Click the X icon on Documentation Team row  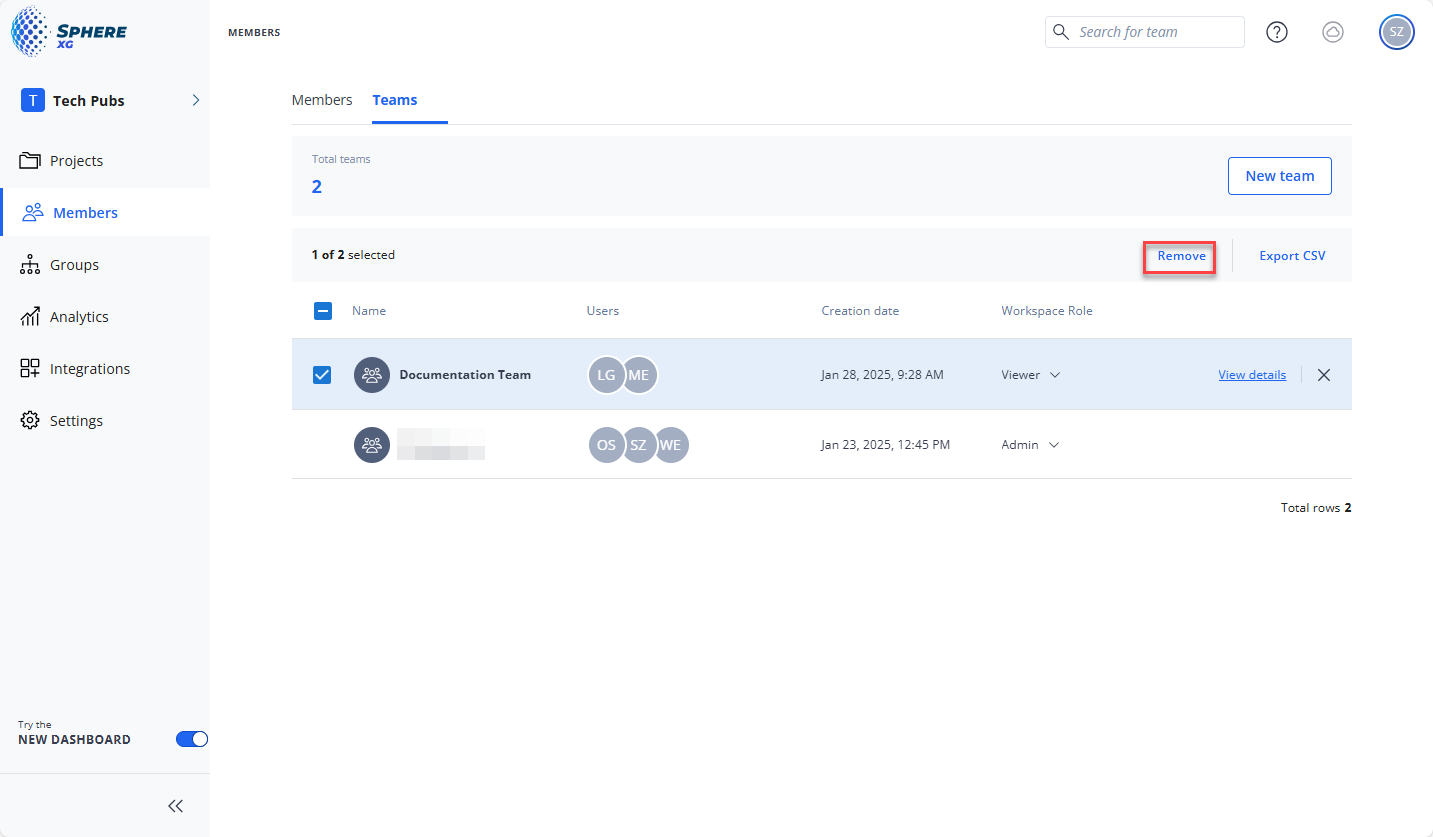(1324, 375)
